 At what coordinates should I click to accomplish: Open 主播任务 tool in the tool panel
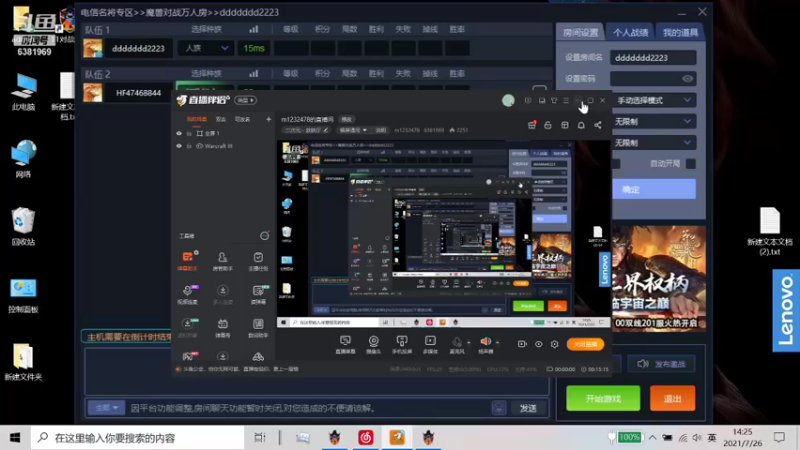tap(258, 260)
